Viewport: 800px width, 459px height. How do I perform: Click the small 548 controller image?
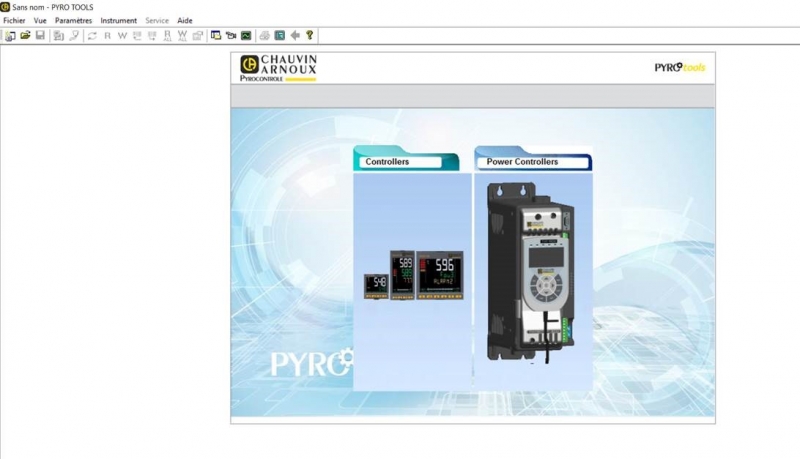377,286
